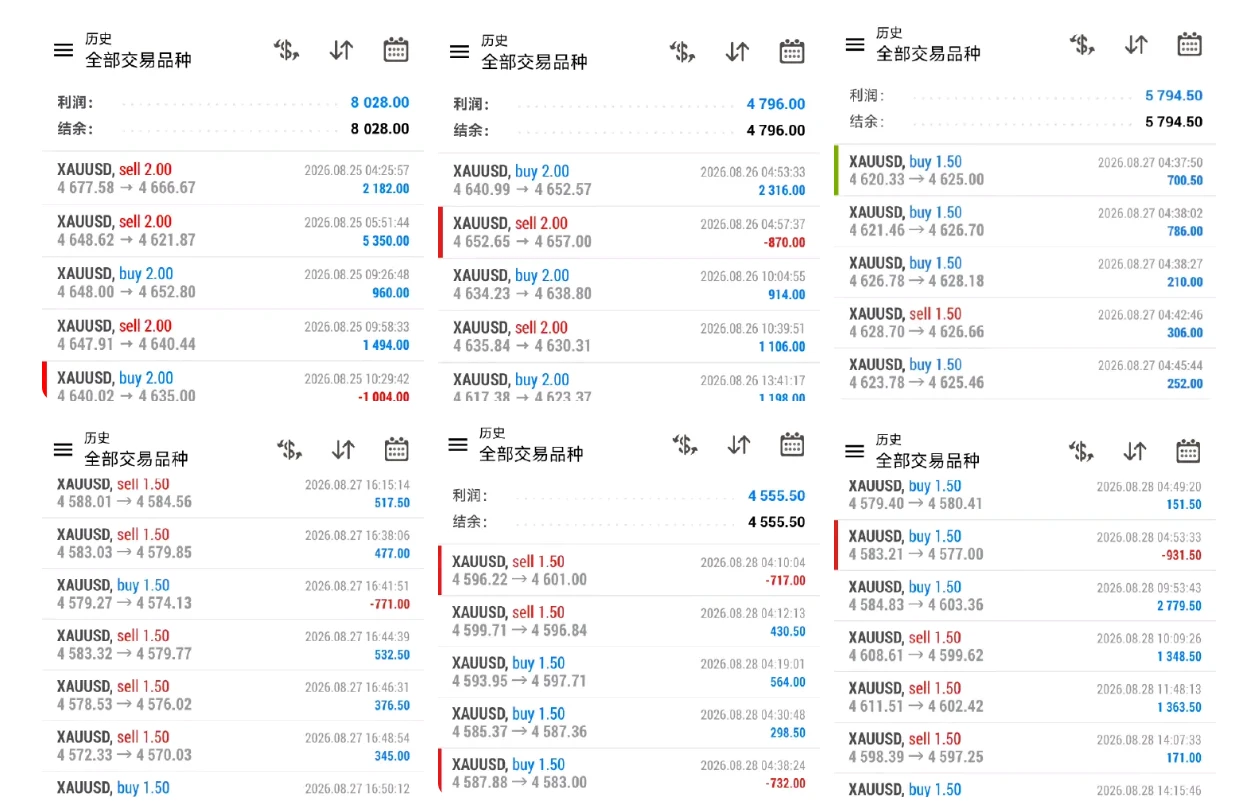Open the trade with loss -717.00
1260x806 pixels.
click(628, 571)
